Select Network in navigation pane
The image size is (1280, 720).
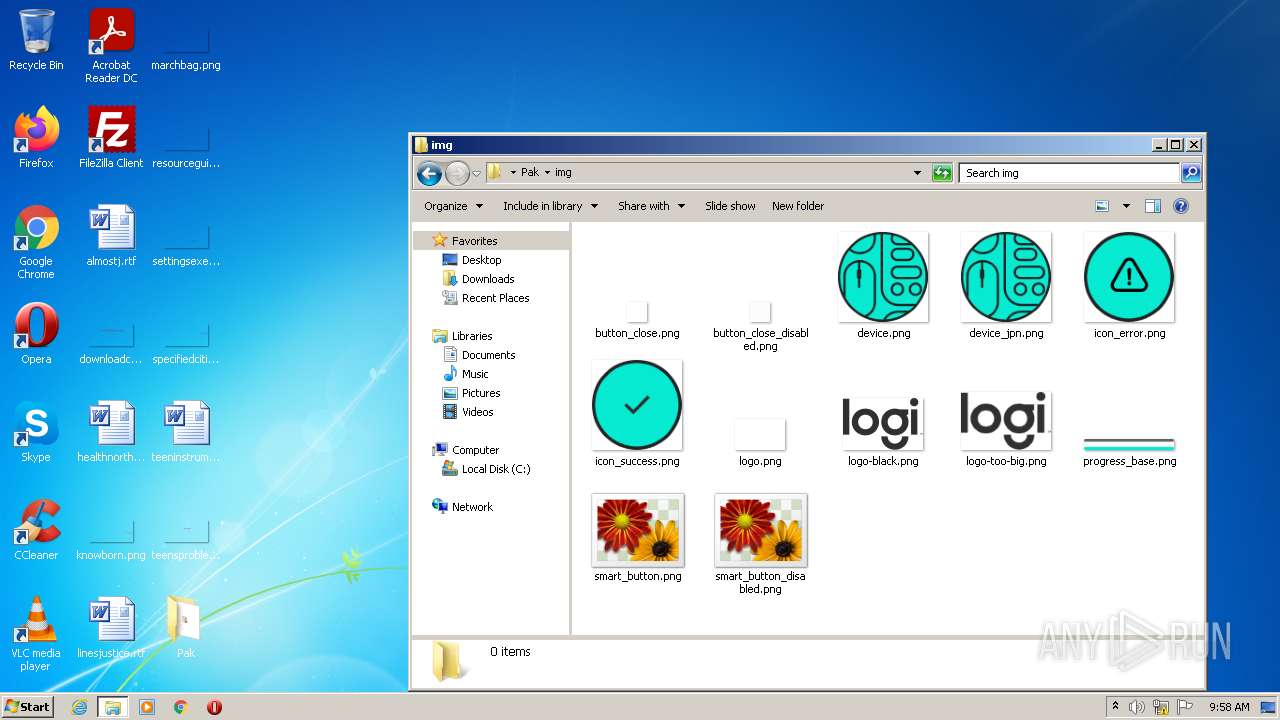472,507
